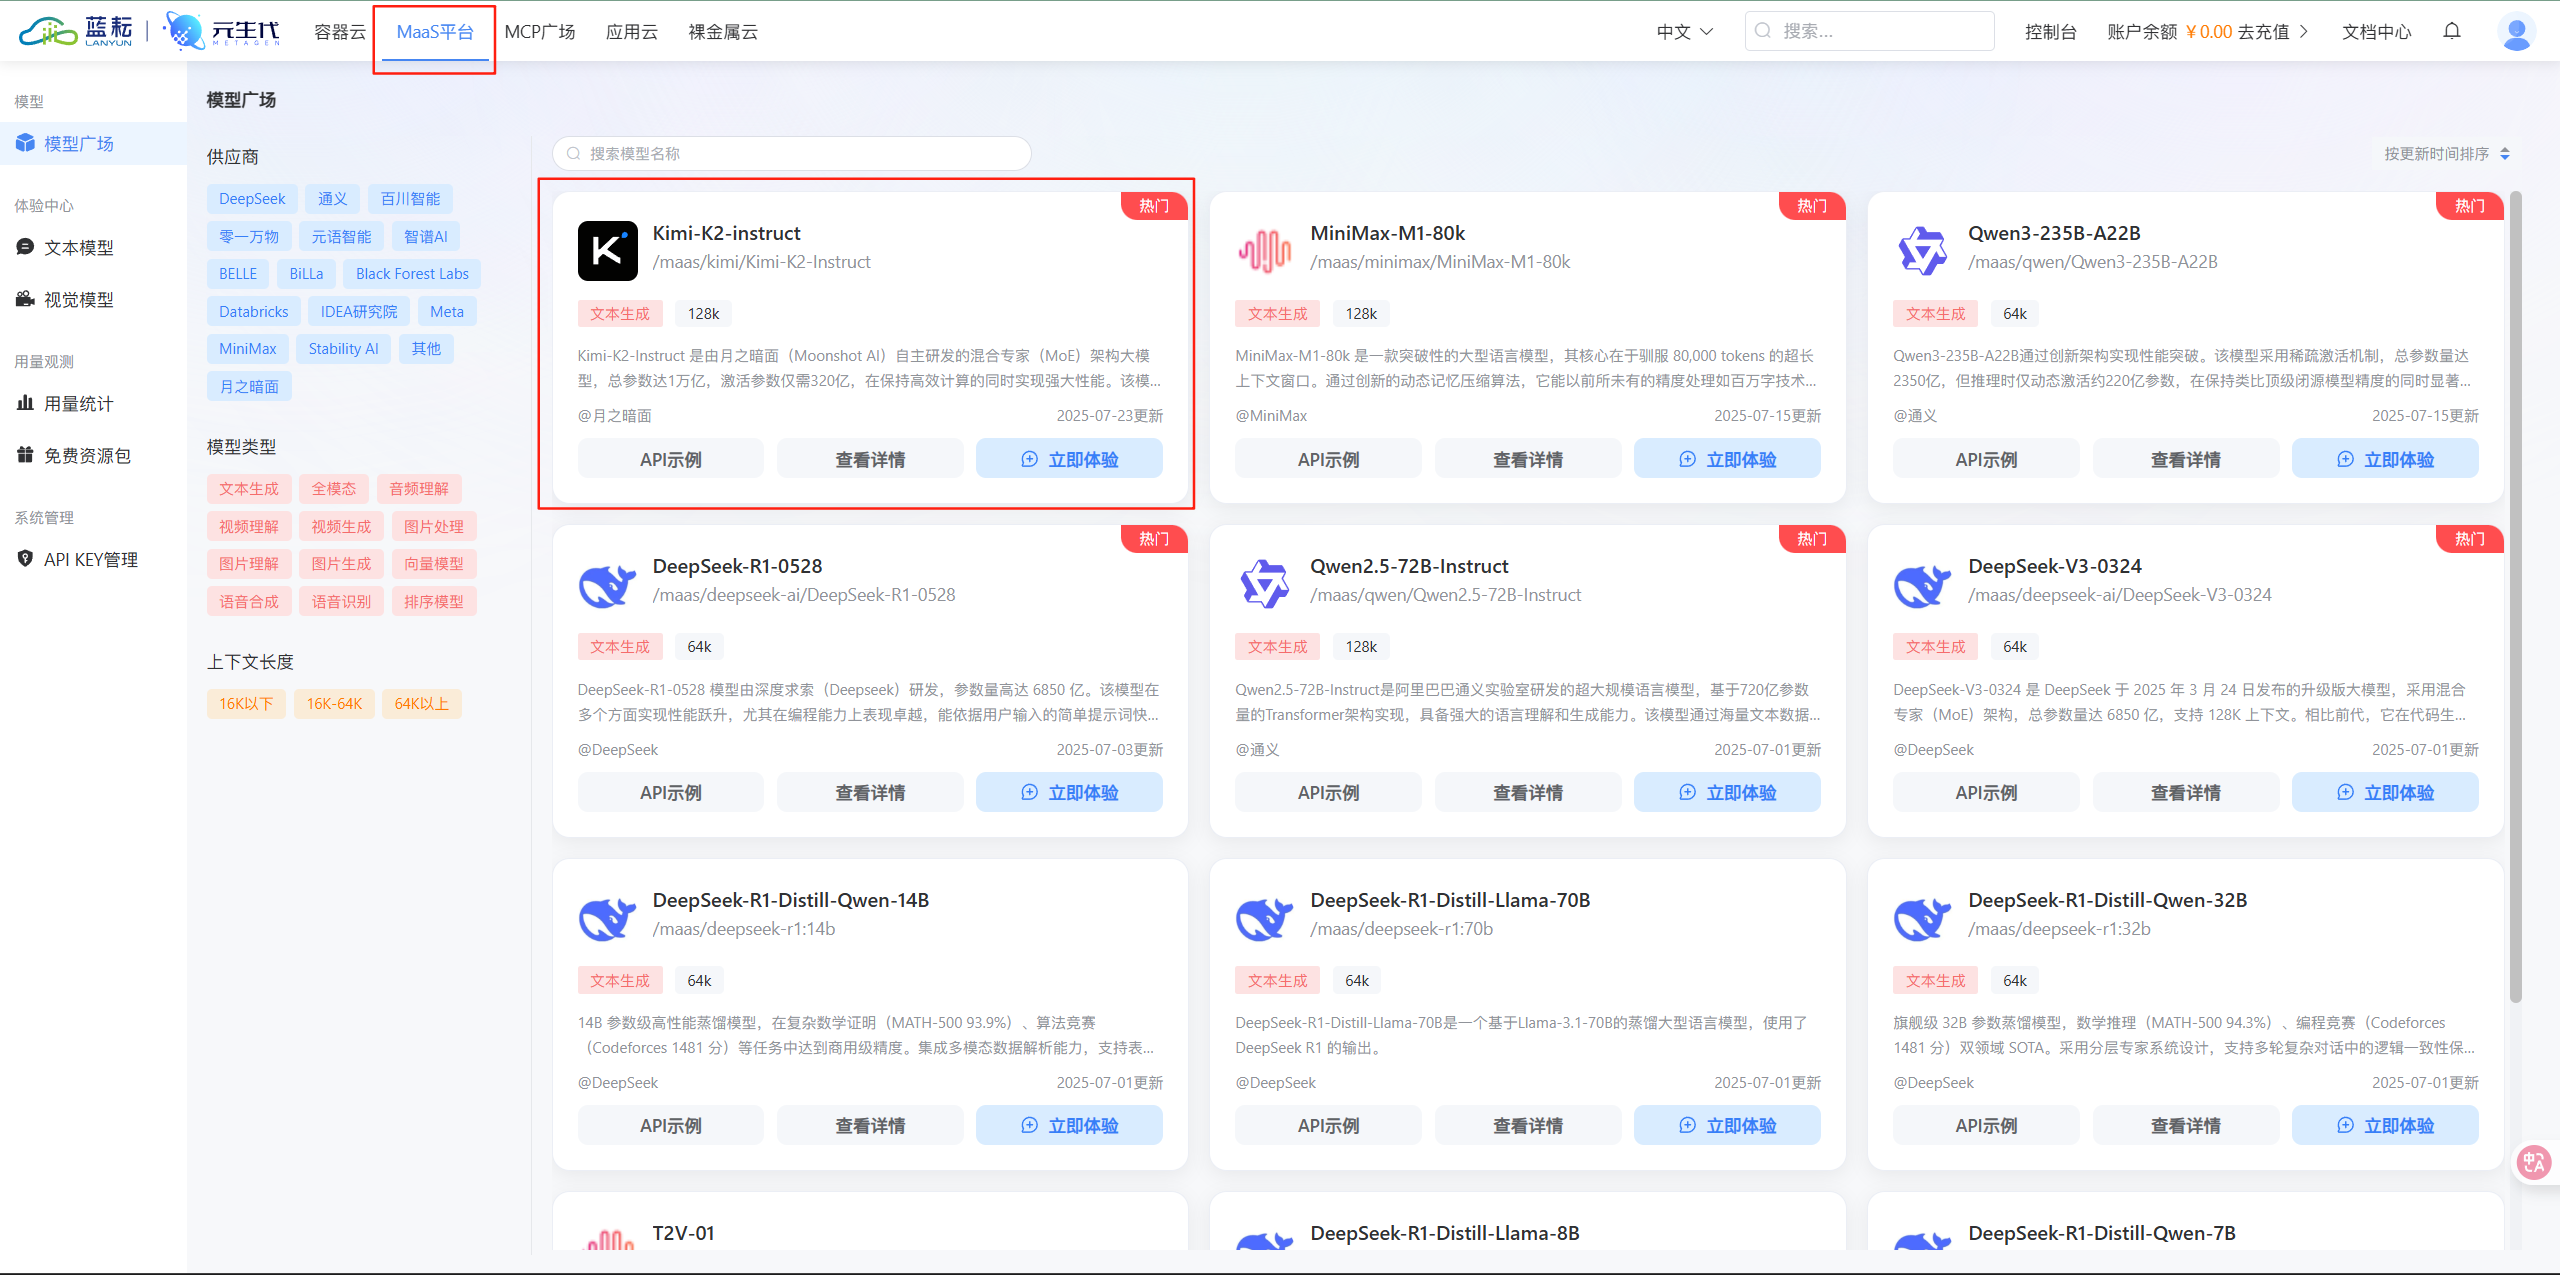Click the model search magnifier icon
Screen dimensions: 2560x1275
[x=574, y=153]
